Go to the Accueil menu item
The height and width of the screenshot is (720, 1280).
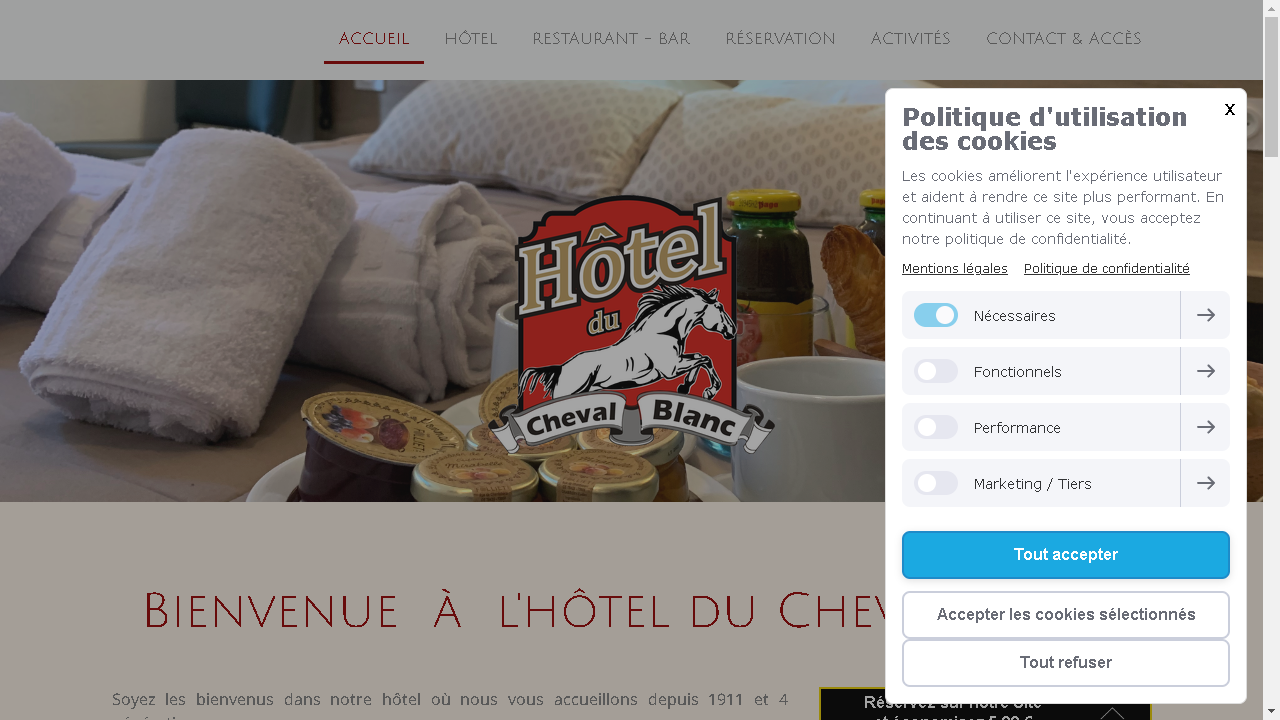tap(374, 39)
